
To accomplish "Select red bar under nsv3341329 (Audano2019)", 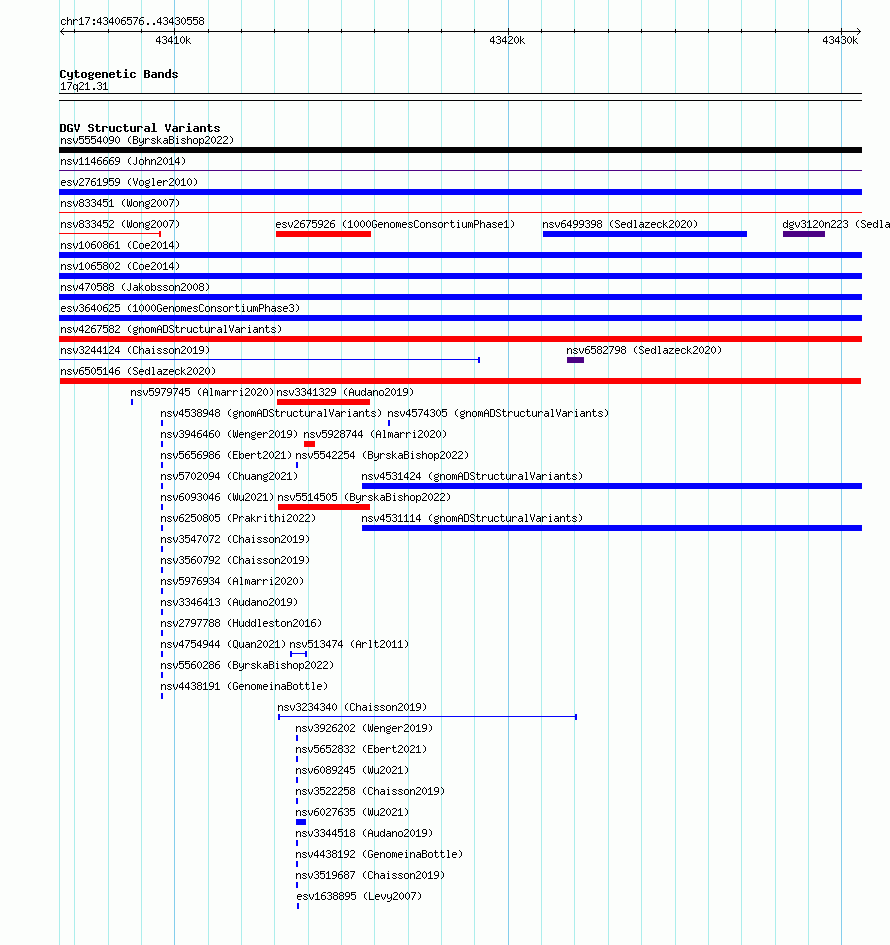I will pos(324,402).
